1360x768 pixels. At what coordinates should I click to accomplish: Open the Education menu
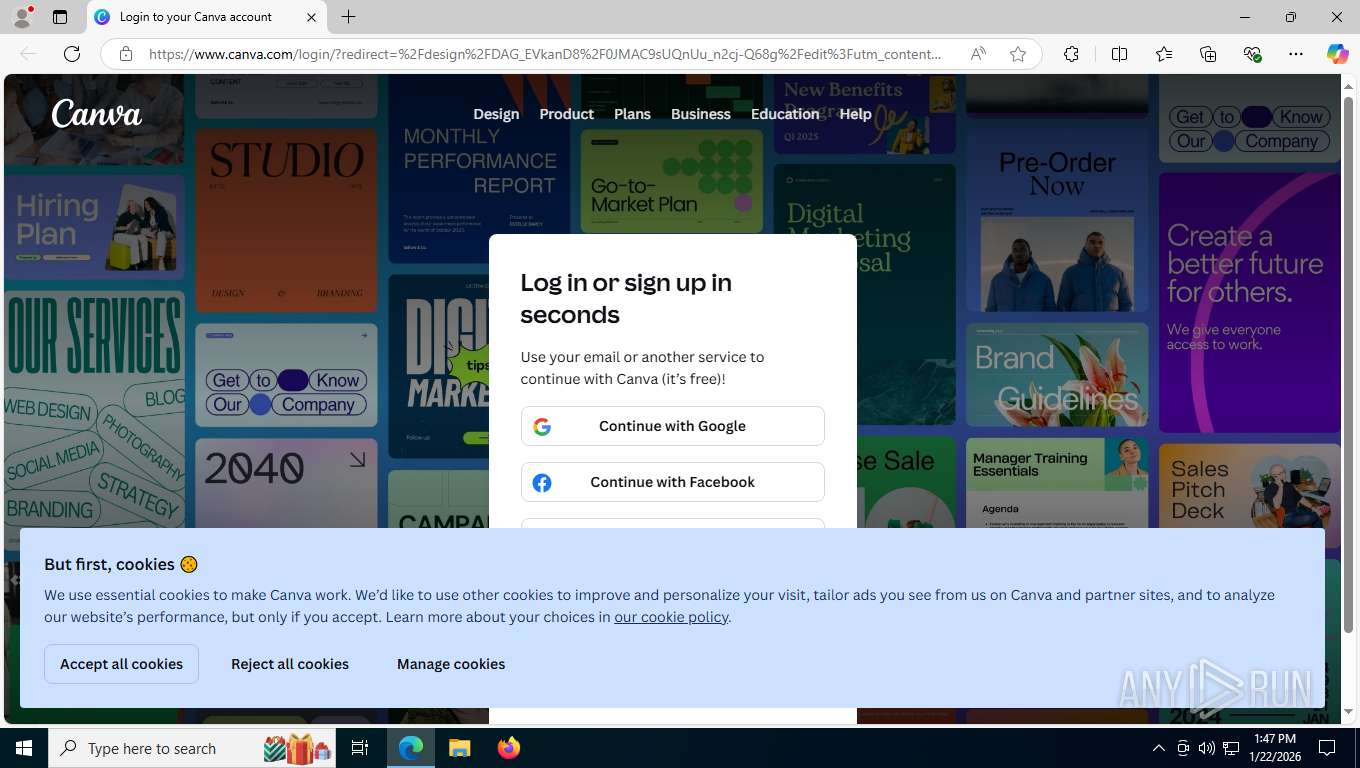pyautogui.click(x=785, y=114)
